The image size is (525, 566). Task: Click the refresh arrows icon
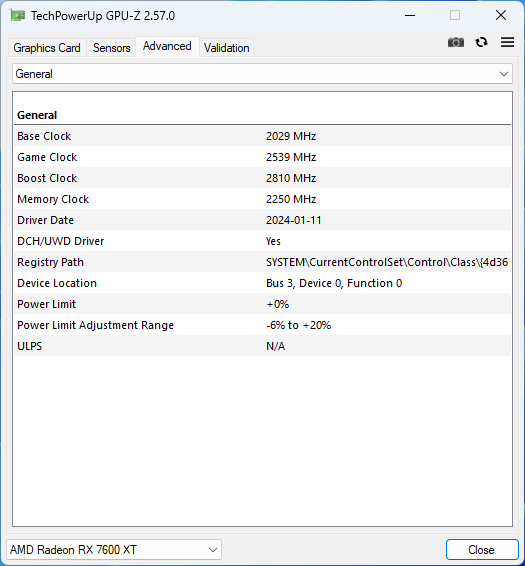coord(481,42)
